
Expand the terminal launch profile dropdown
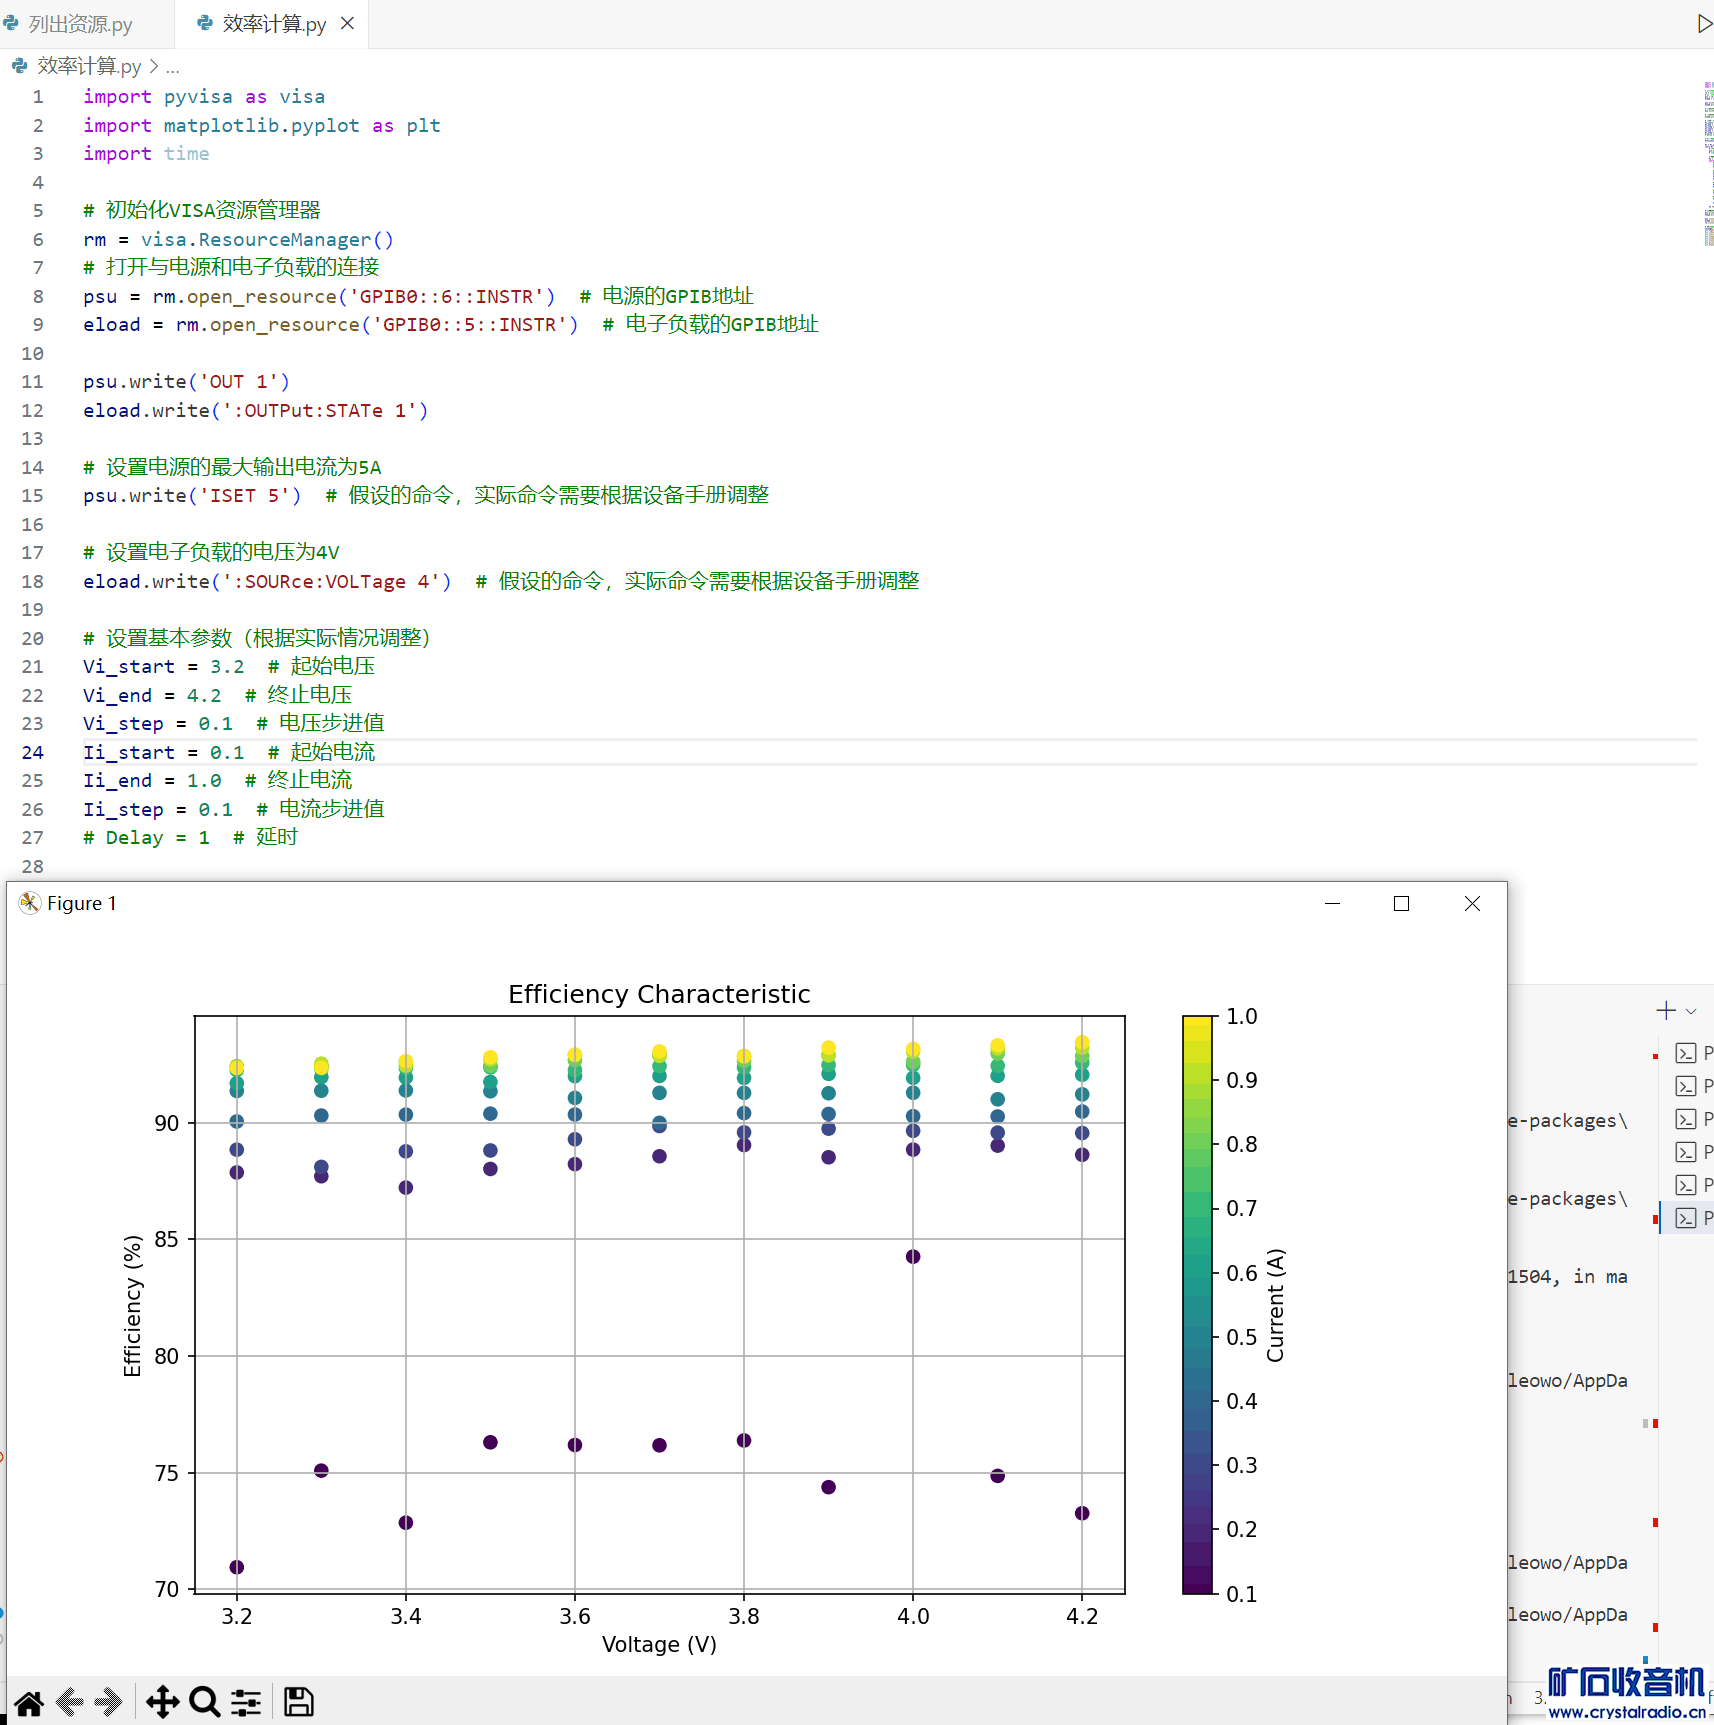pyautogui.click(x=1691, y=1011)
